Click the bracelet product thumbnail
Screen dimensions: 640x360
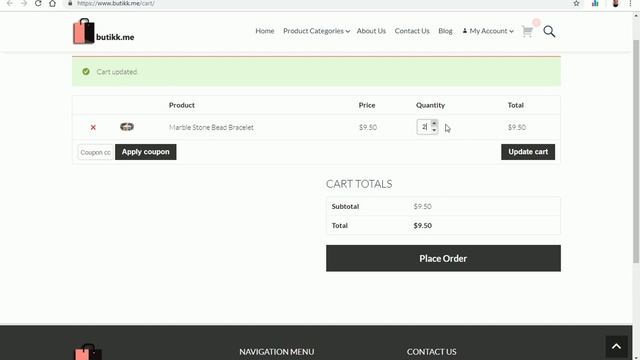coord(127,127)
